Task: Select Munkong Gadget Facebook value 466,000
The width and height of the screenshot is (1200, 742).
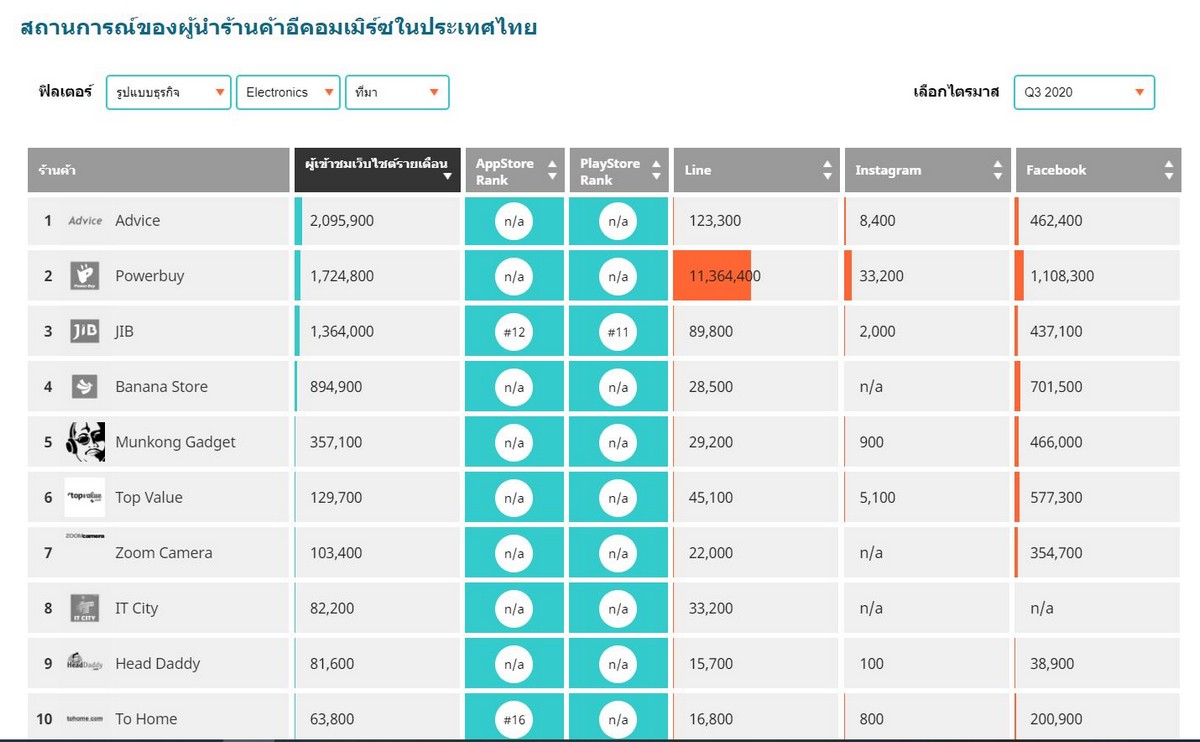Action: (1056, 442)
